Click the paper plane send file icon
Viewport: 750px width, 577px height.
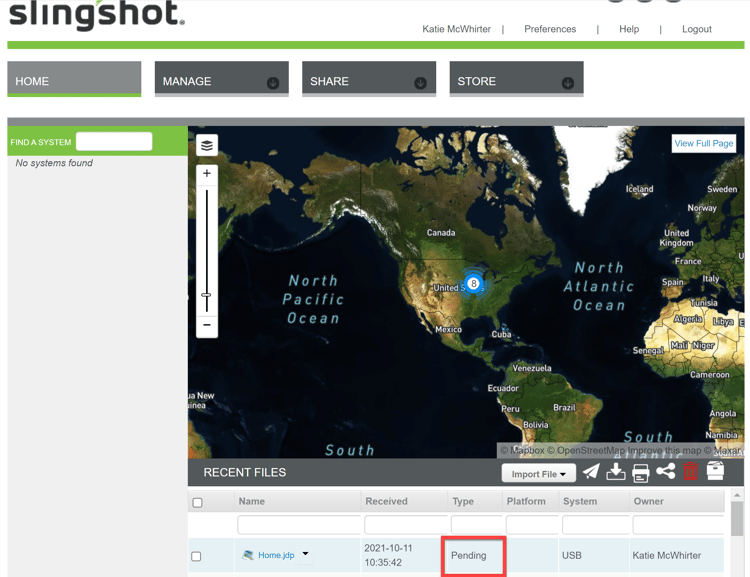[591, 472]
